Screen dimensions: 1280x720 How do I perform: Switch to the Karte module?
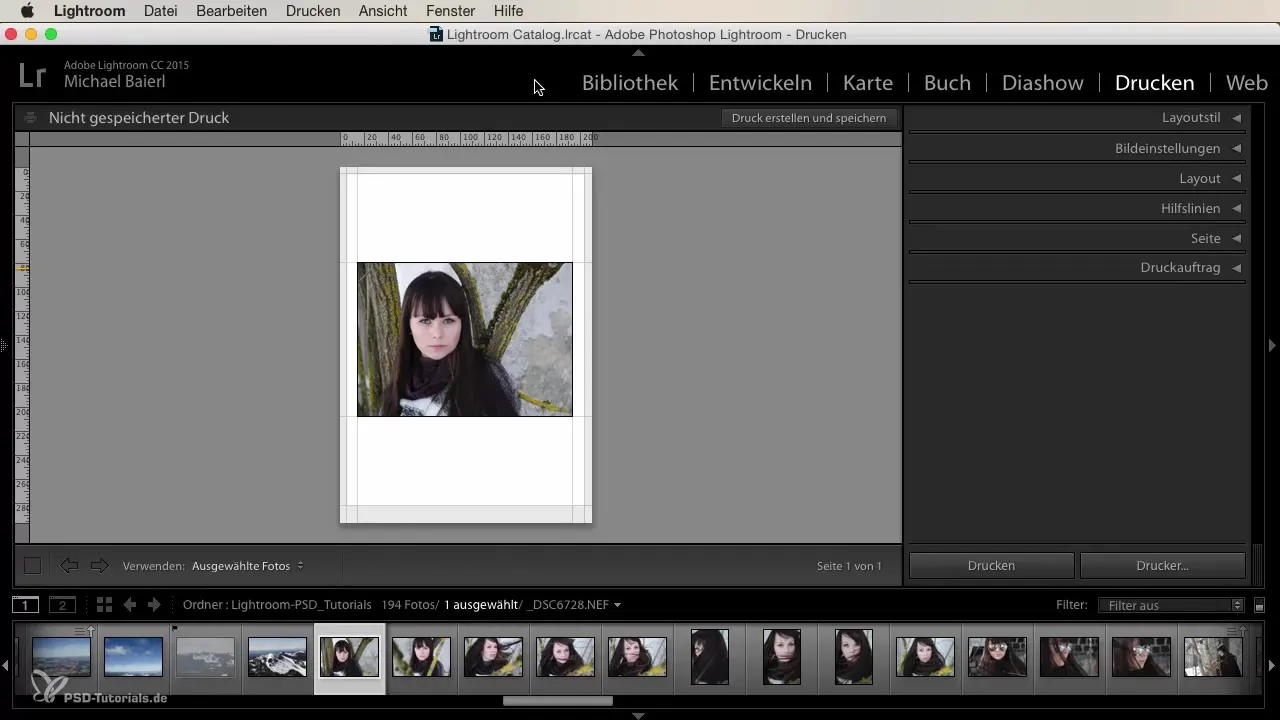[x=868, y=83]
